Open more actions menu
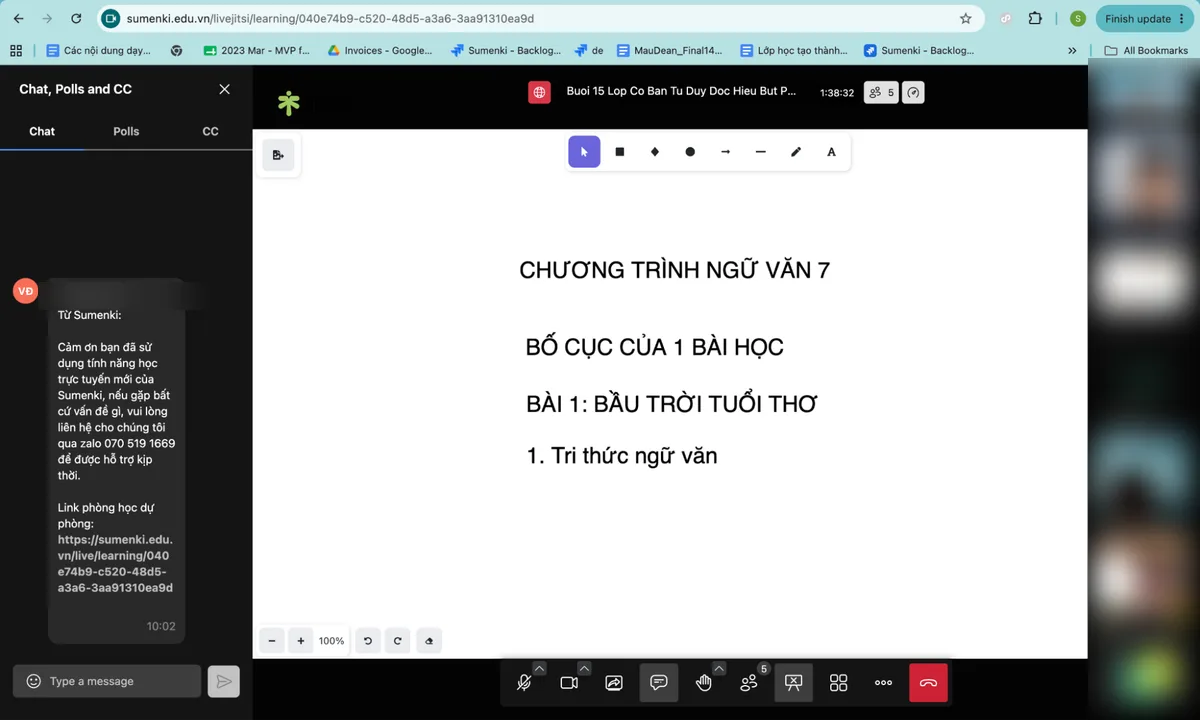The height and width of the screenshot is (720, 1200). pyautogui.click(x=884, y=682)
